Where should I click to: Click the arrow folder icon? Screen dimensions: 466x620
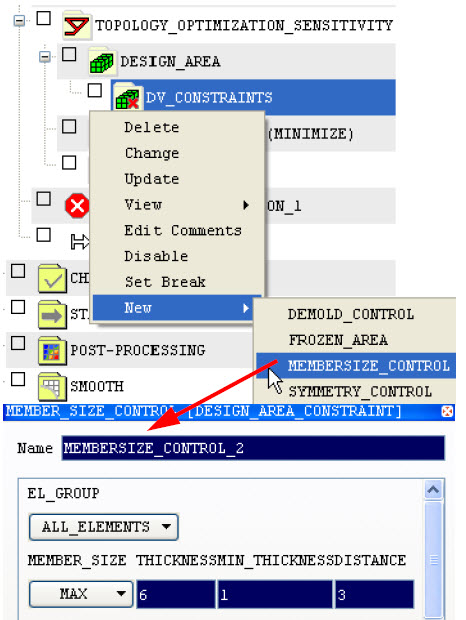[52, 315]
